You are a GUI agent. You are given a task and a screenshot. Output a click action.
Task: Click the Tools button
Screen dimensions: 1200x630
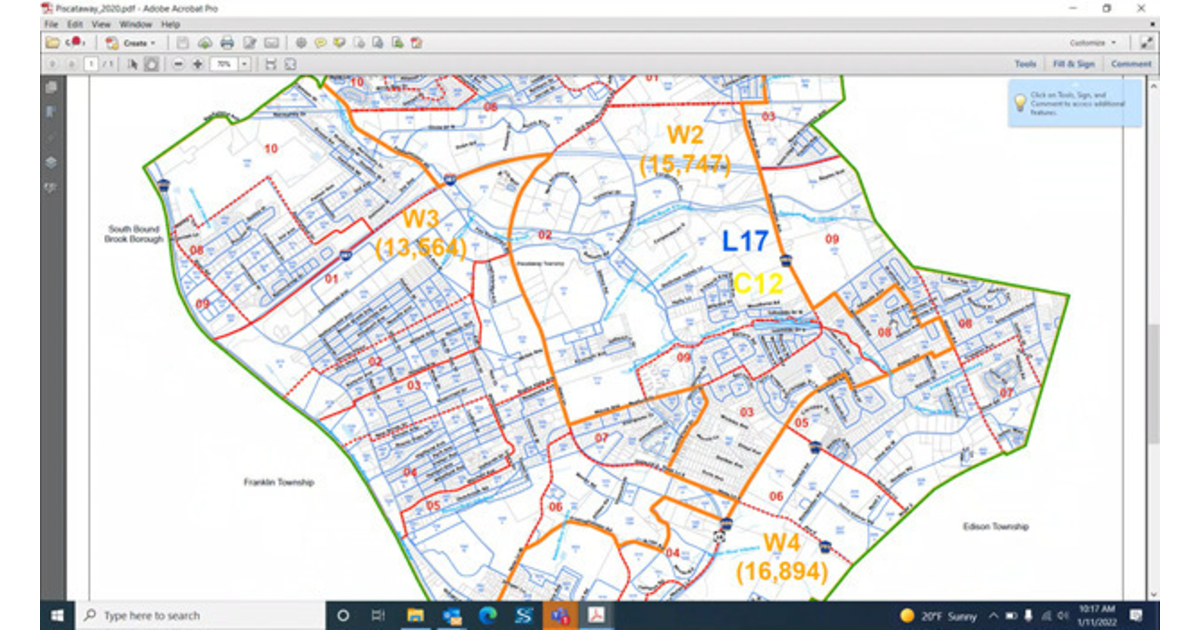pyautogui.click(x=1025, y=63)
